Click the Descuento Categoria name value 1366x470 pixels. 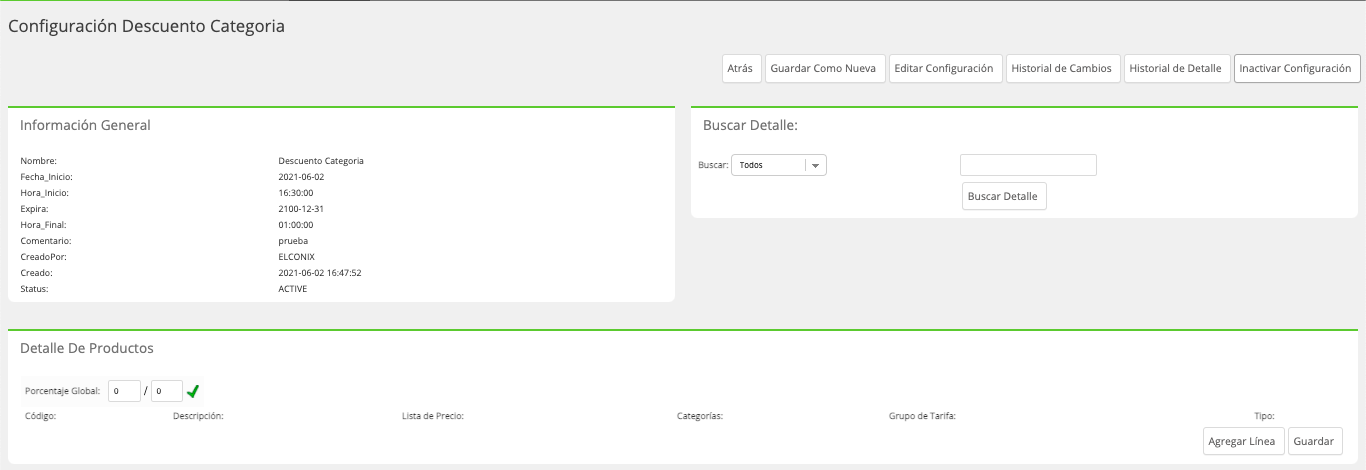click(x=321, y=161)
